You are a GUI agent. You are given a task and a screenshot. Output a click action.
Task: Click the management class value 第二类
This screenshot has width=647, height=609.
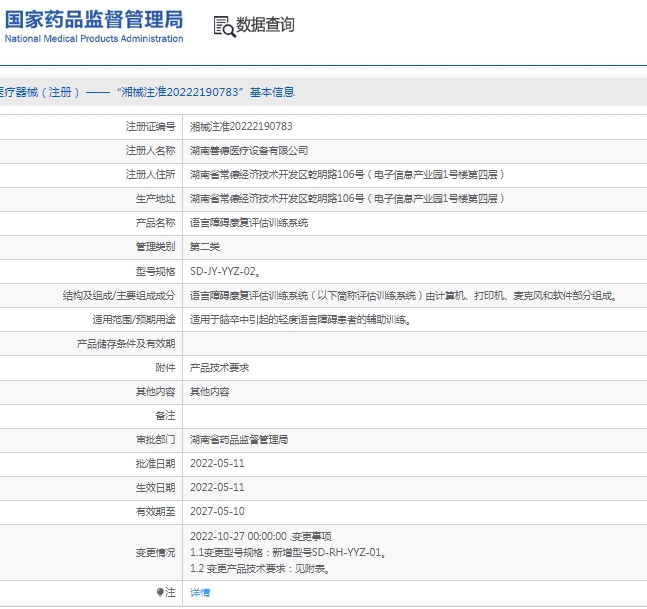point(205,247)
